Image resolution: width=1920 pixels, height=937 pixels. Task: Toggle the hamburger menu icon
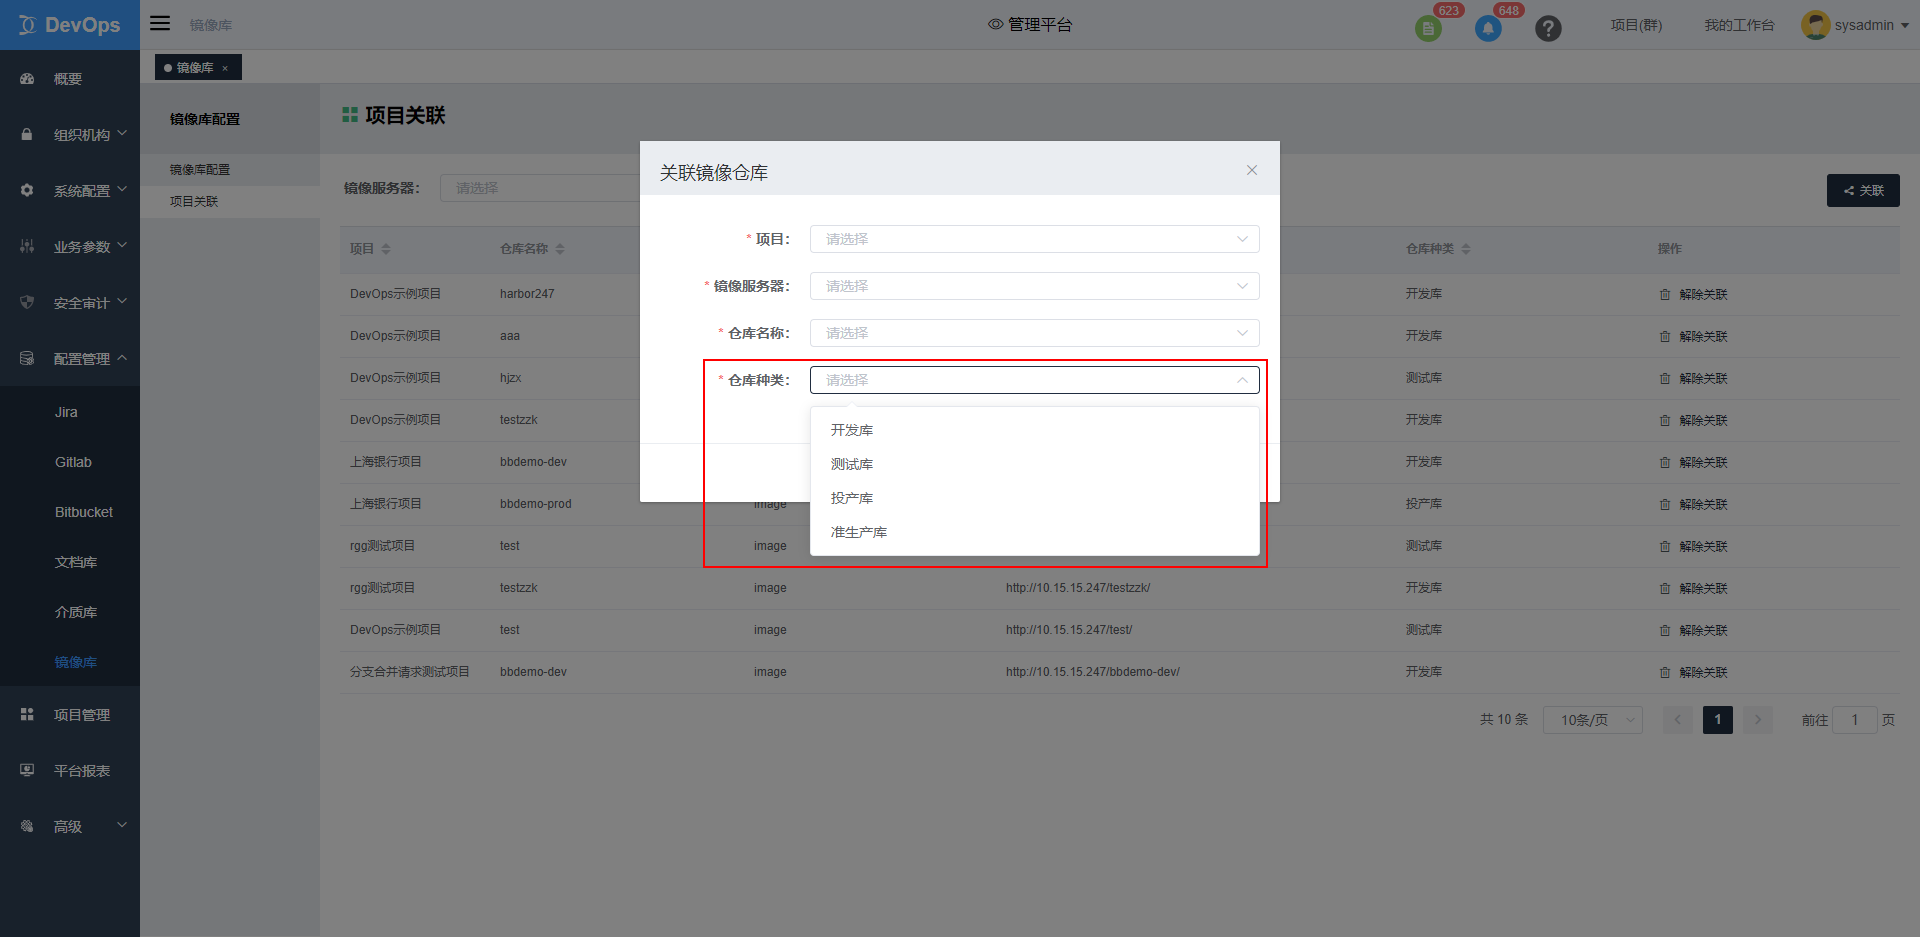coord(160,23)
